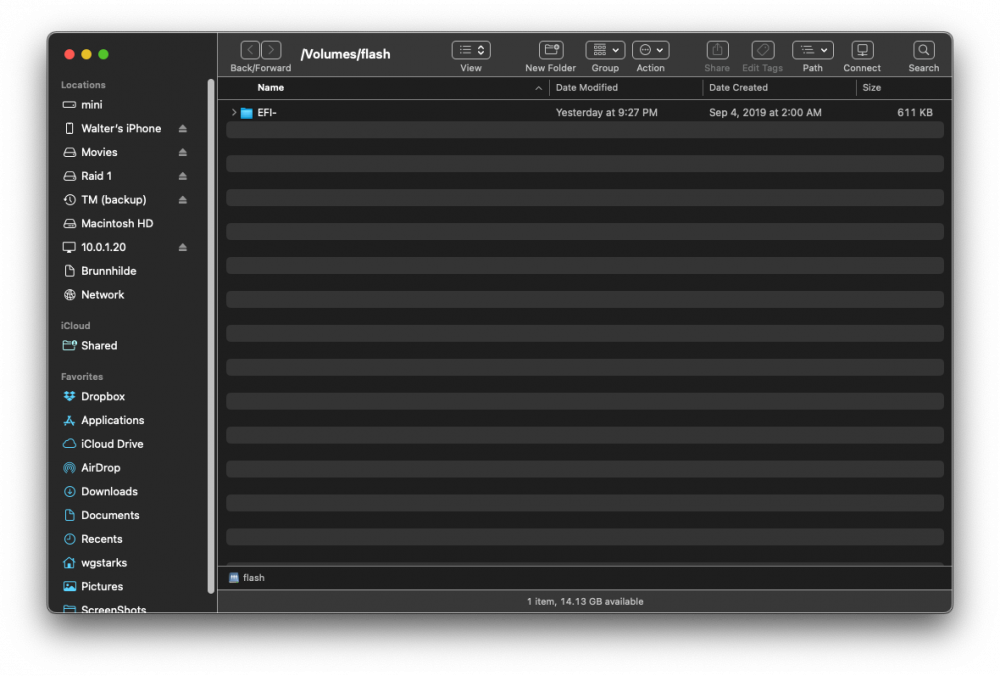This screenshot has width=1000, height=676.
Task: Go forward with the Forward arrow button
Action: [271, 50]
